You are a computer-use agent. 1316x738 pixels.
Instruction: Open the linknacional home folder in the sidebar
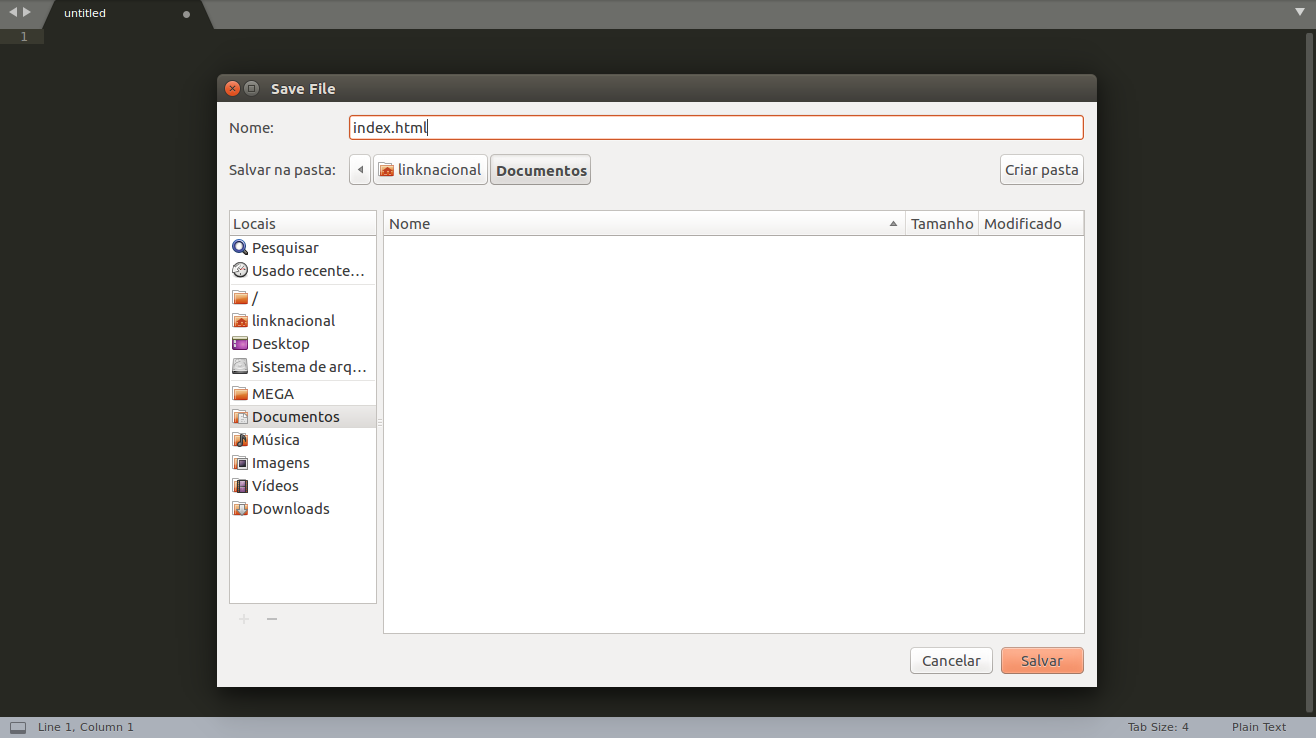click(292, 321)
